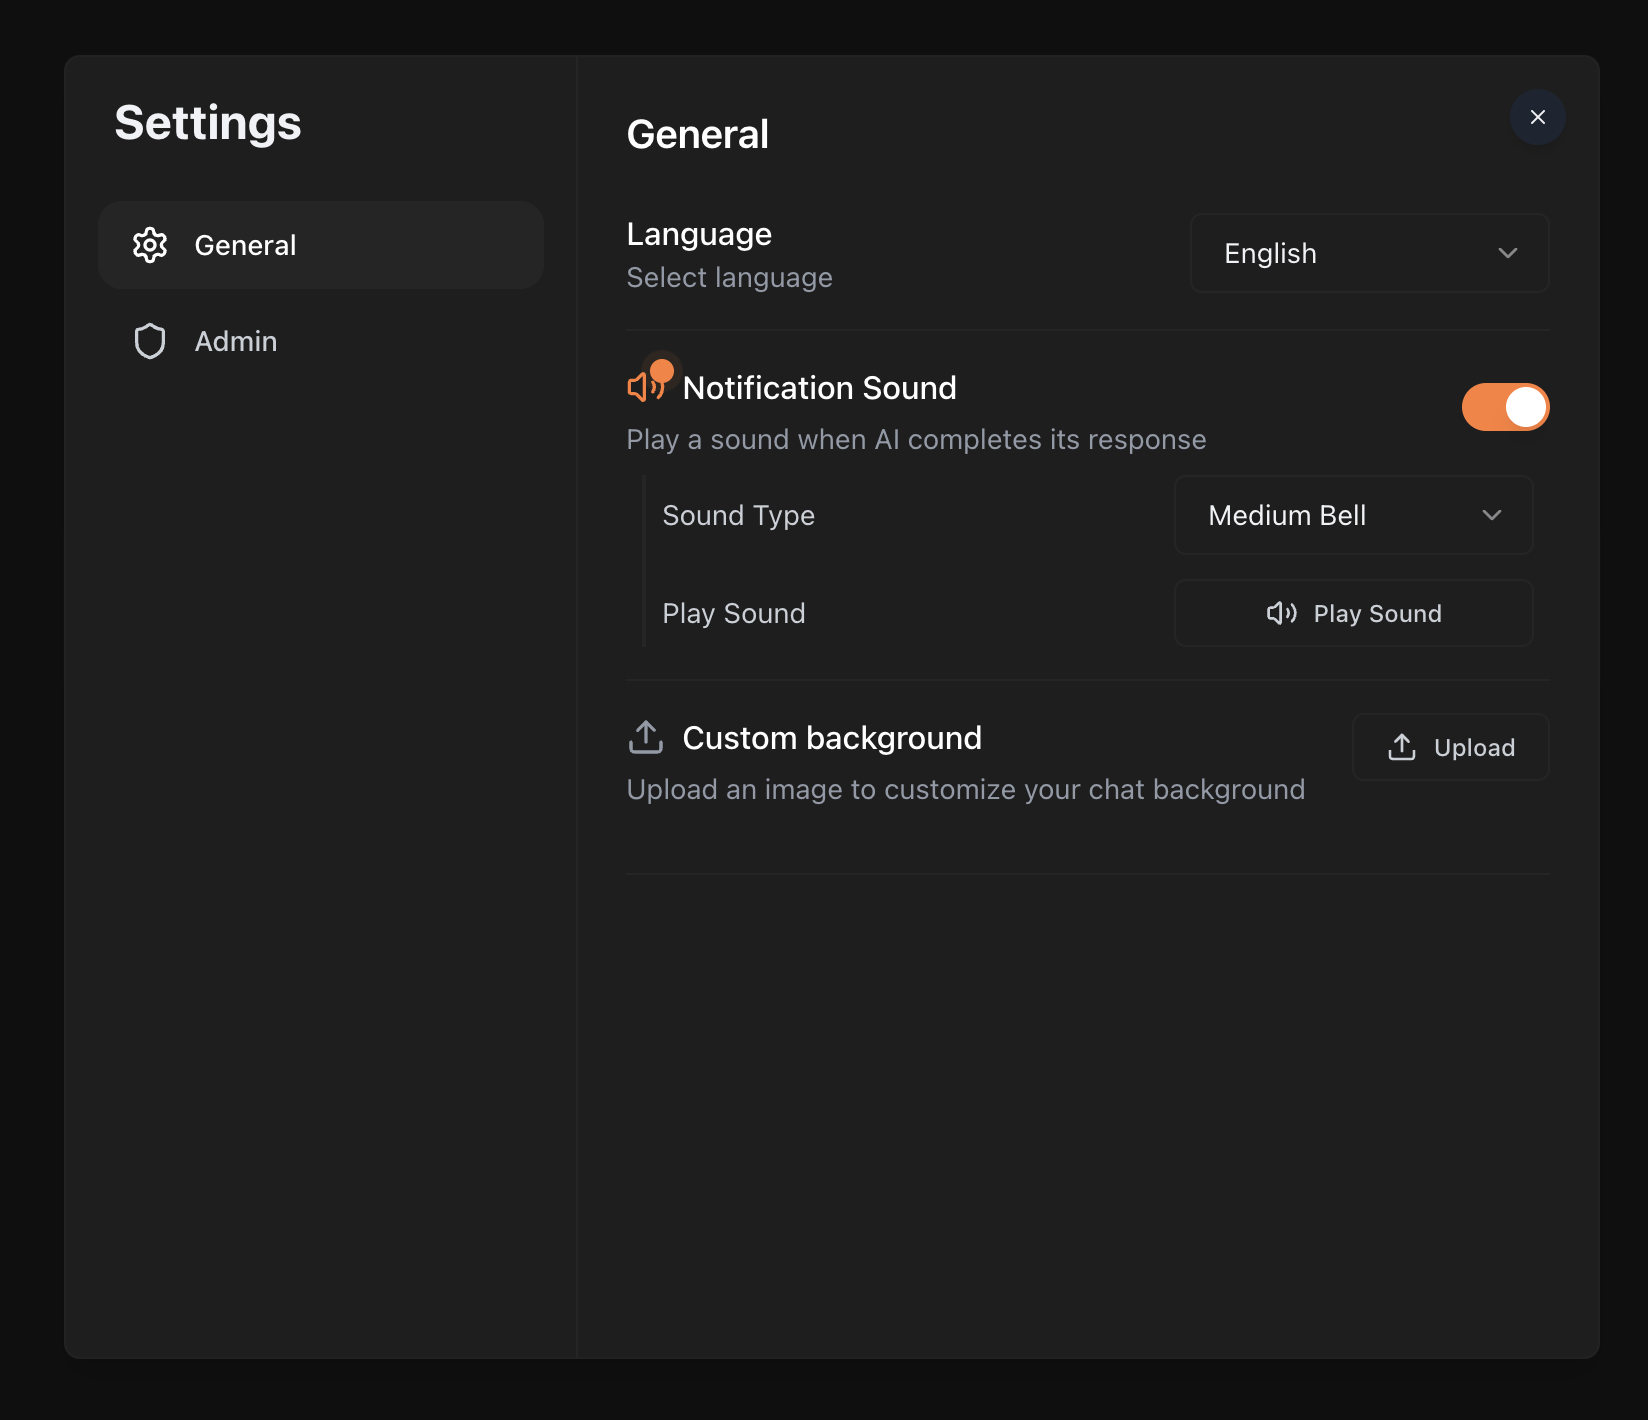
Task: Switch to the Admin settings section
Action: pyautogui.click(x=236, y=341)
